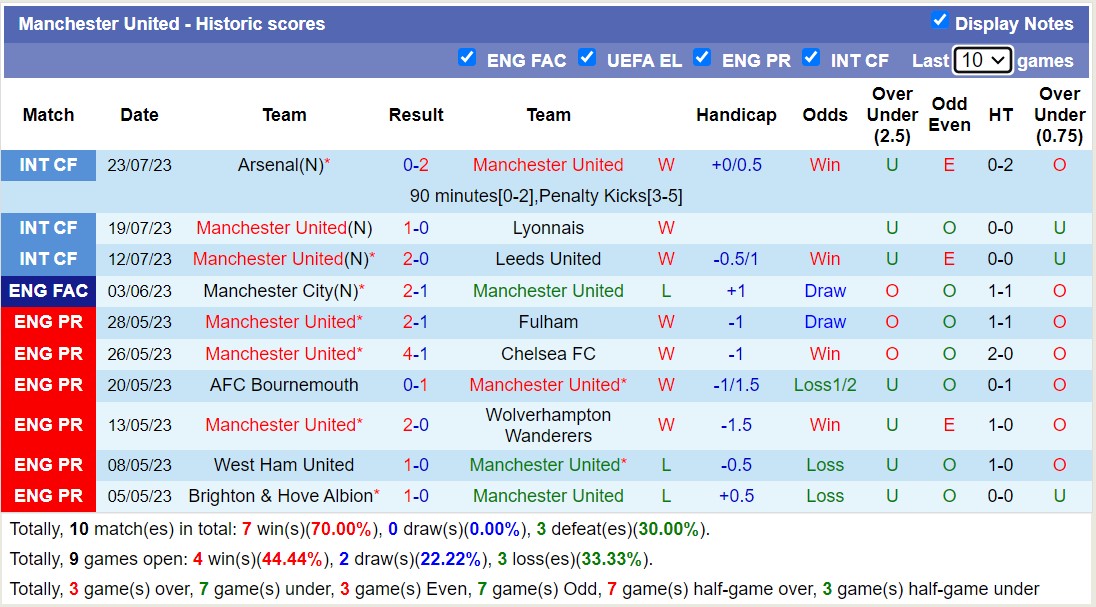Image resolution: width=1096 pixels, height=607 pixels.
Task: Disable the UEFA EL filter
Action: [587, 59]
